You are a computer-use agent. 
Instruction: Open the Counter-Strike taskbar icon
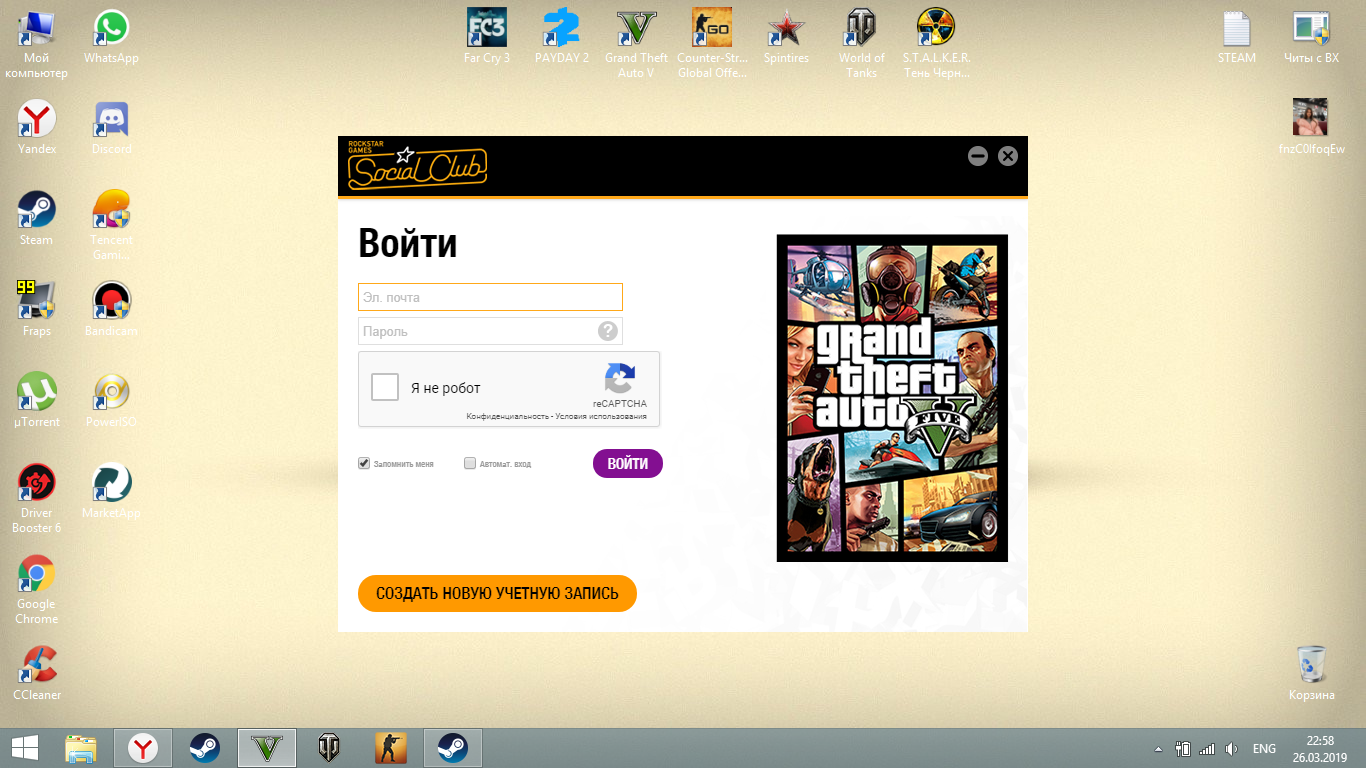pos(391,747)
